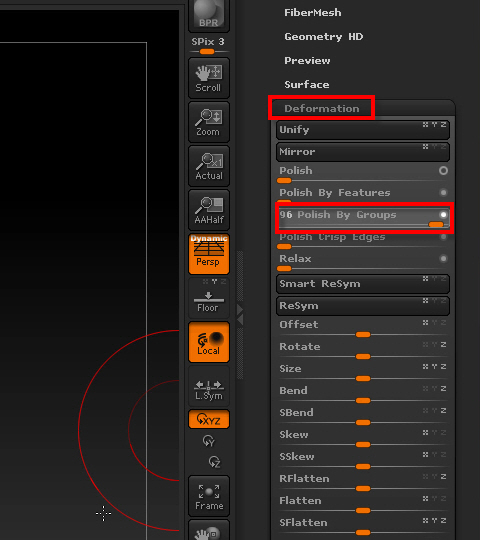Select the Scroll canvas tool
The height and width of the screenshot is (540, 480).
pyautogui.click(x=209, y=78)
